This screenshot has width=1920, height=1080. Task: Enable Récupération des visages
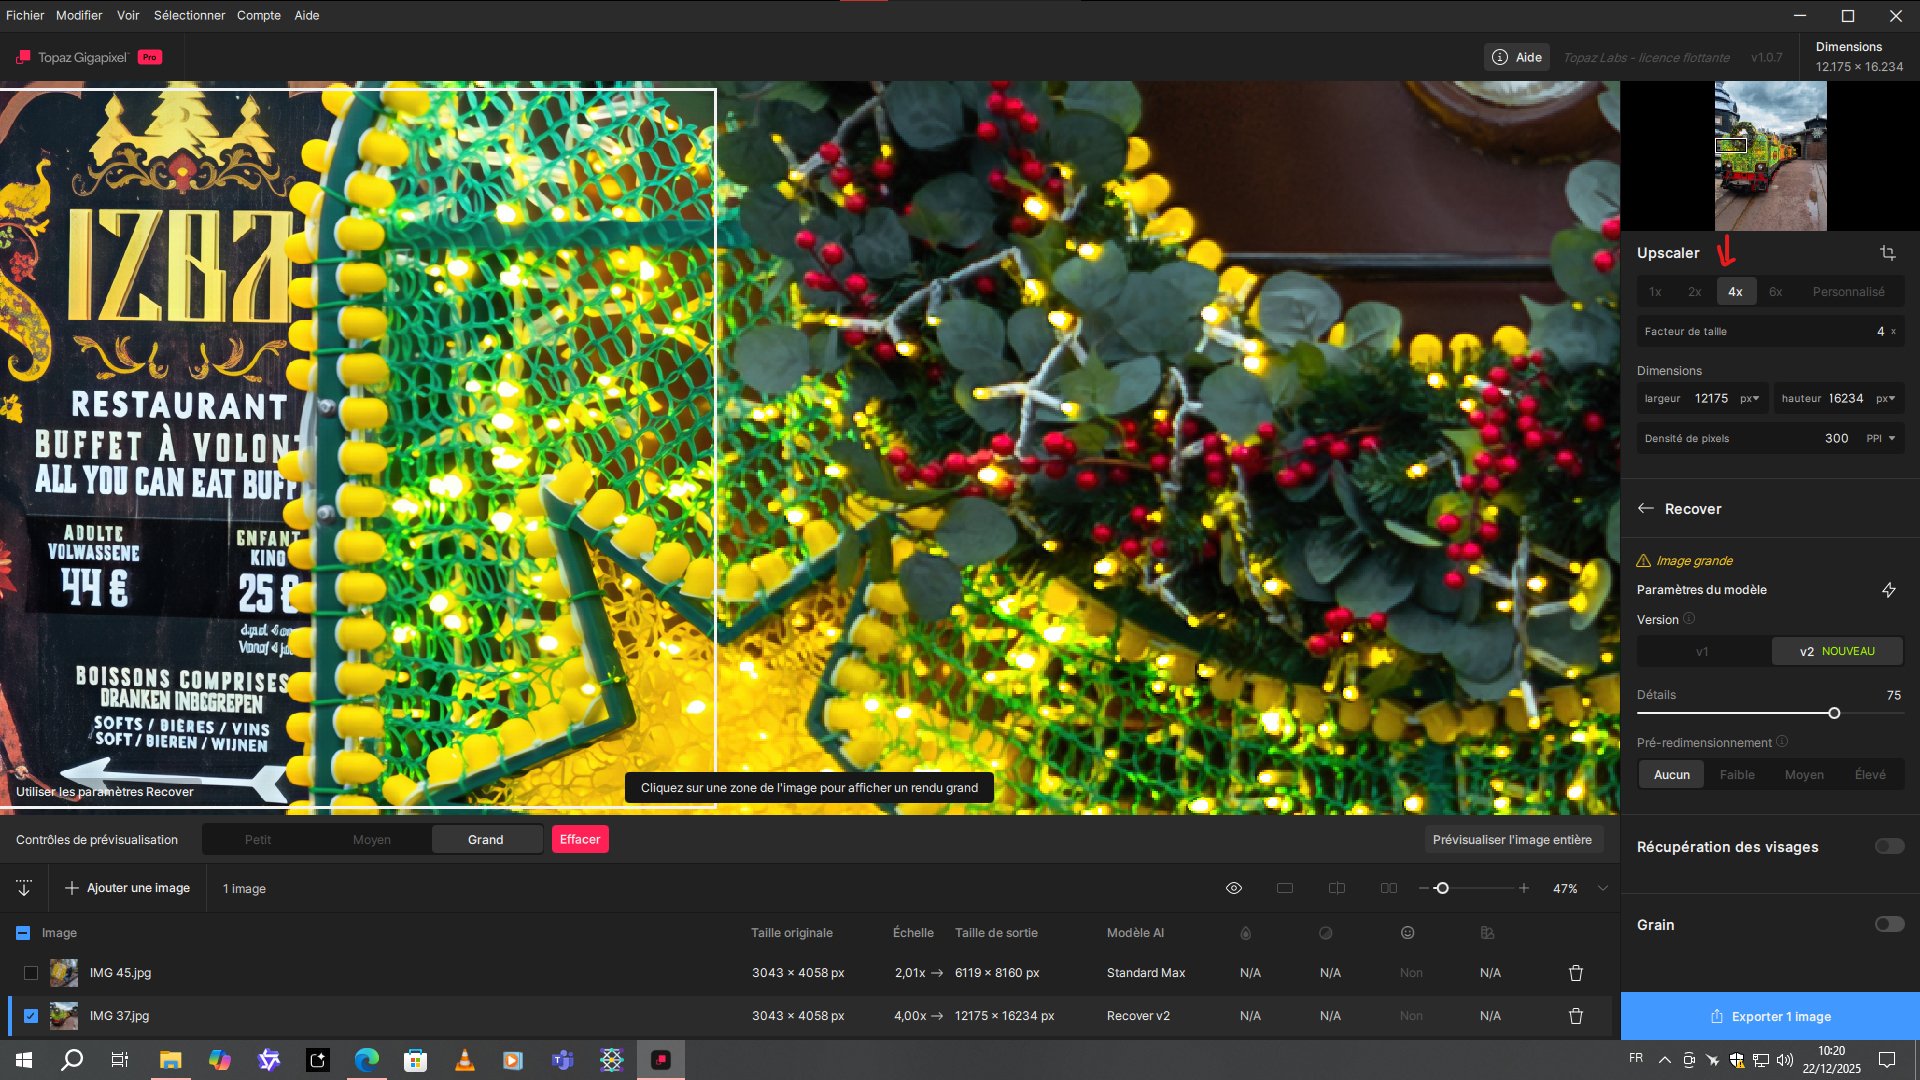pyautogui.click(x=1889, y=847)
